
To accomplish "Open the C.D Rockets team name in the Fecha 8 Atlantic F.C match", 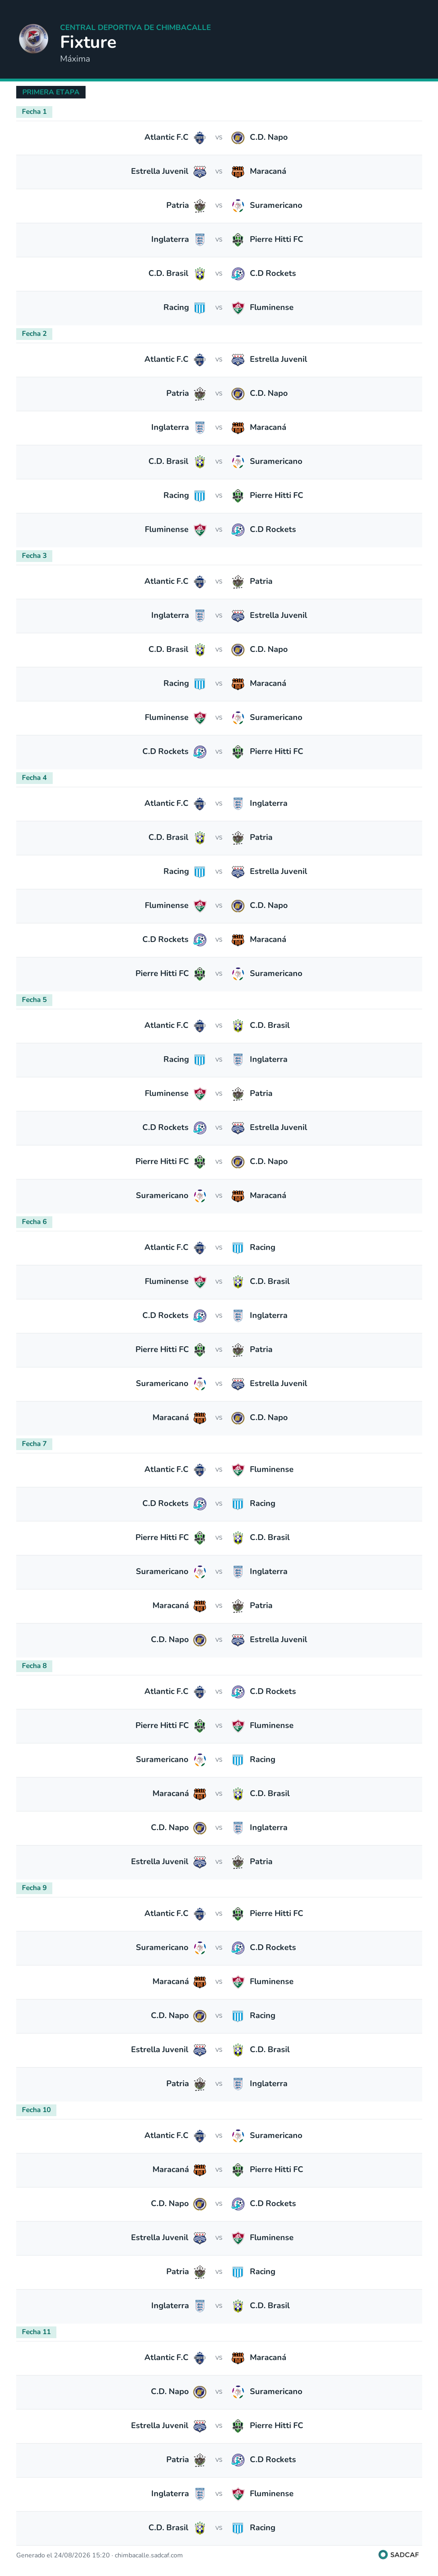I will click(x=273, y=1692).
